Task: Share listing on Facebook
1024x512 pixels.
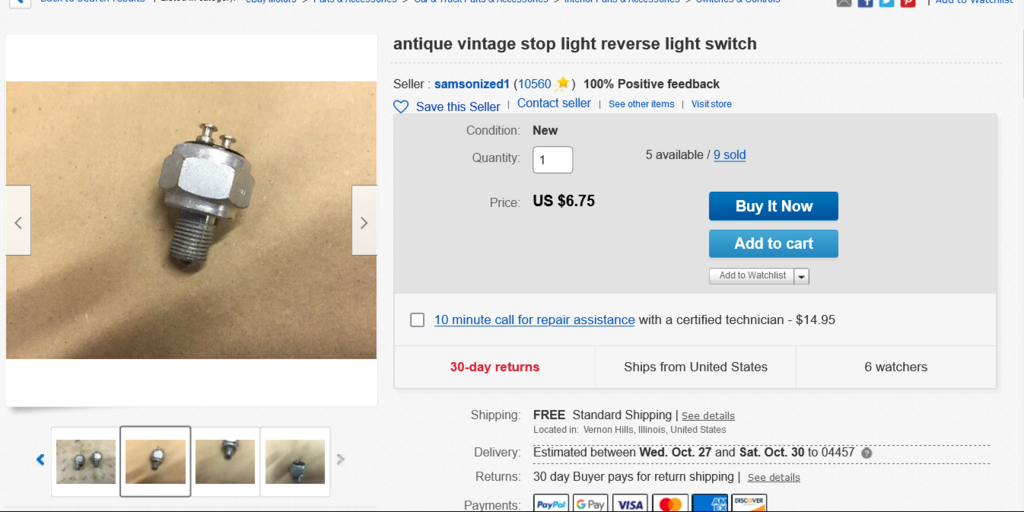Action: [865, 3]
